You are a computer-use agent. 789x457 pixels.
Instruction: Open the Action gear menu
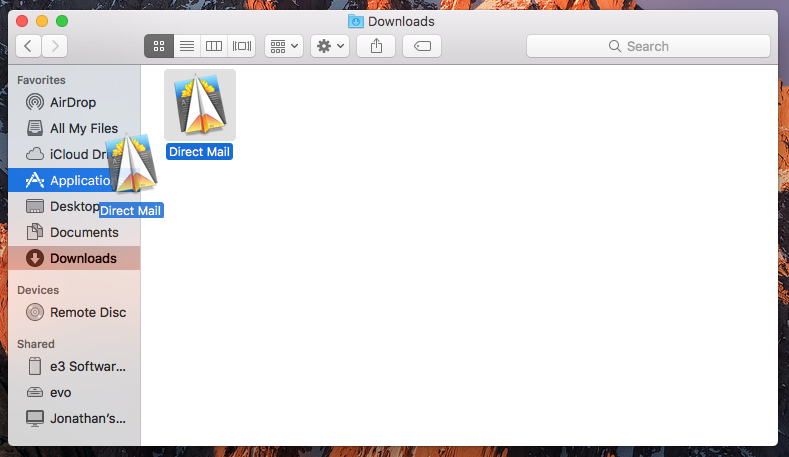tap(330, 46)
